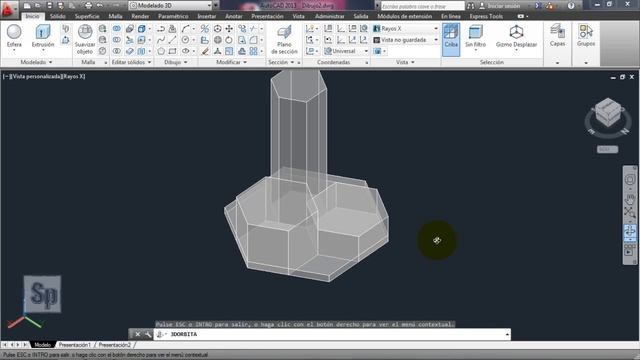Open the Capas layers panel
The width and height of the screenshot is (640, 360).
click(557, 36)
